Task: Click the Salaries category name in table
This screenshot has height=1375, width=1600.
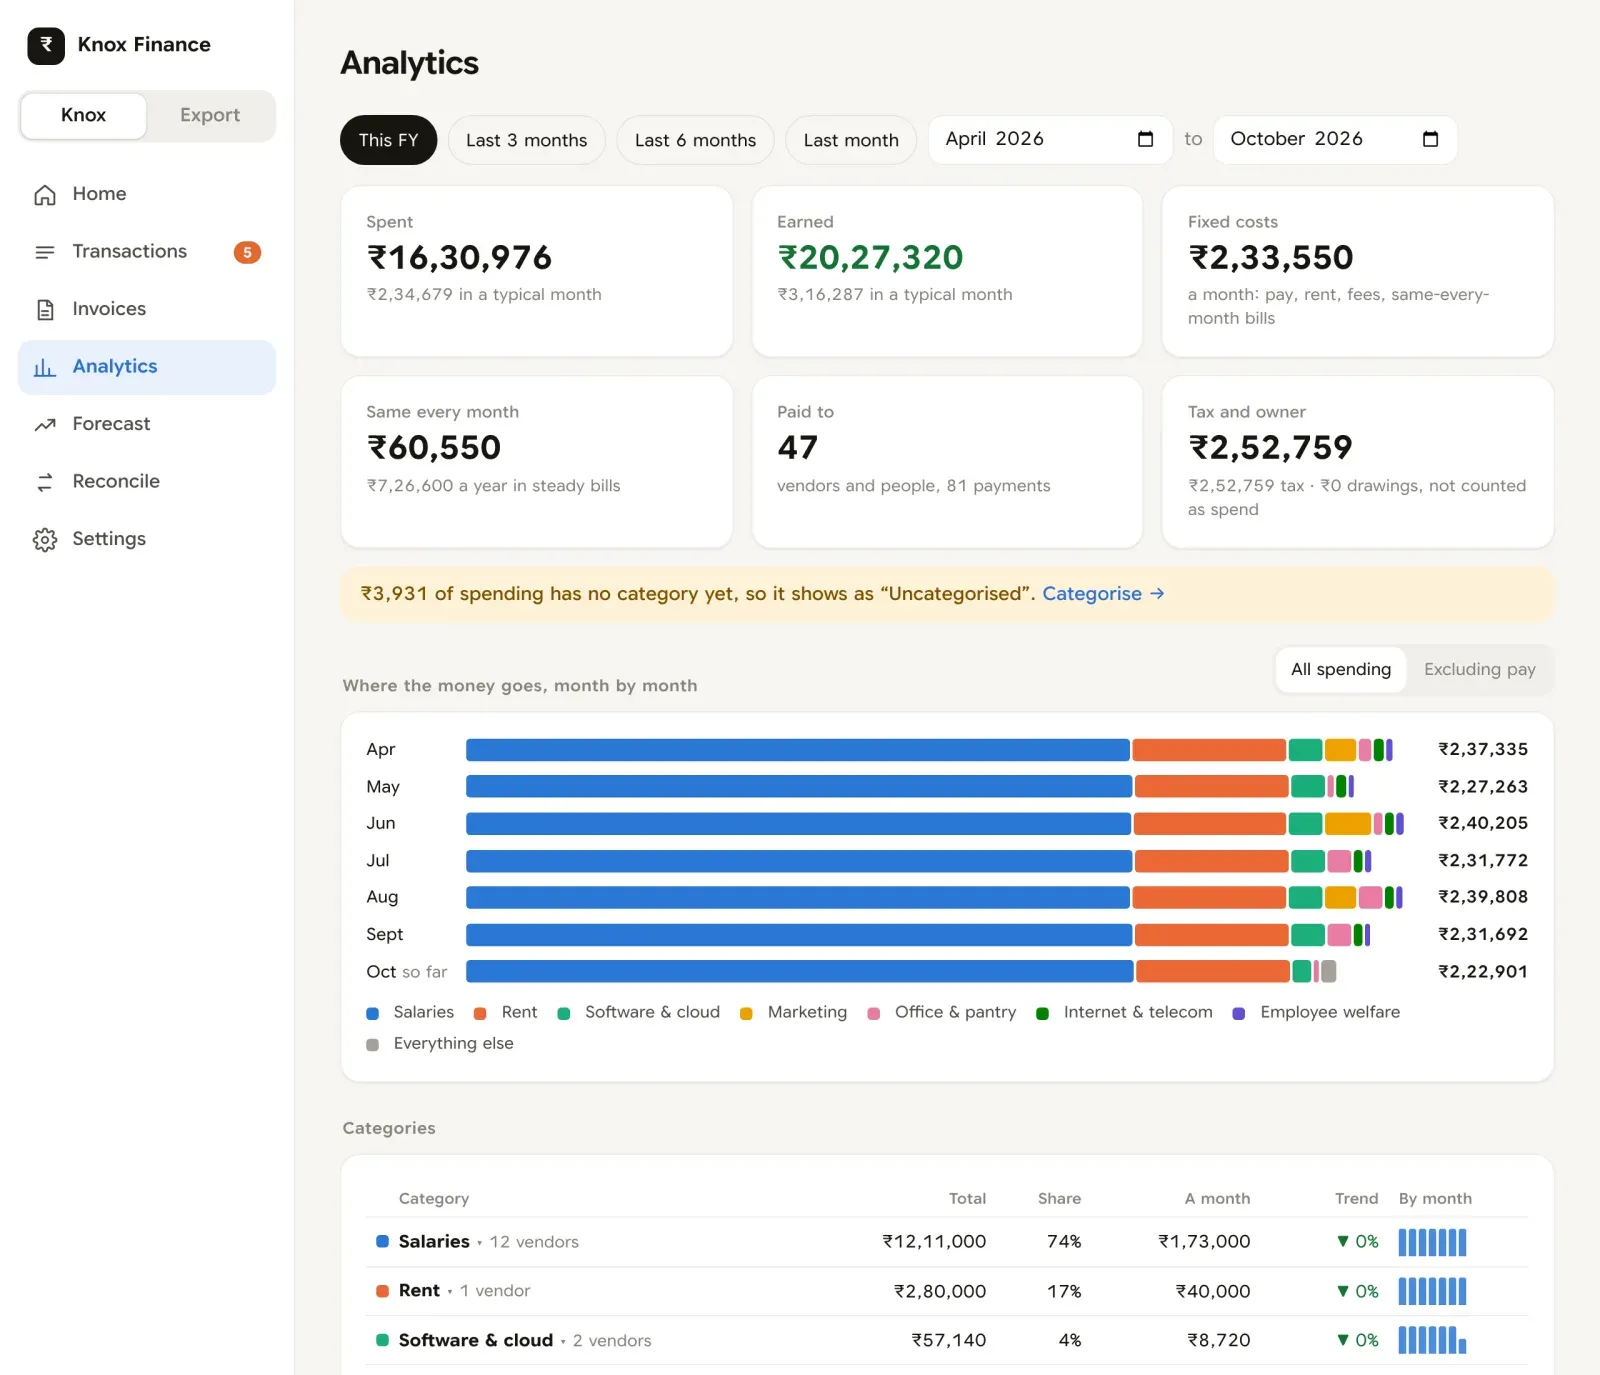Action: pyautogui.click(x=434, y=1241)
